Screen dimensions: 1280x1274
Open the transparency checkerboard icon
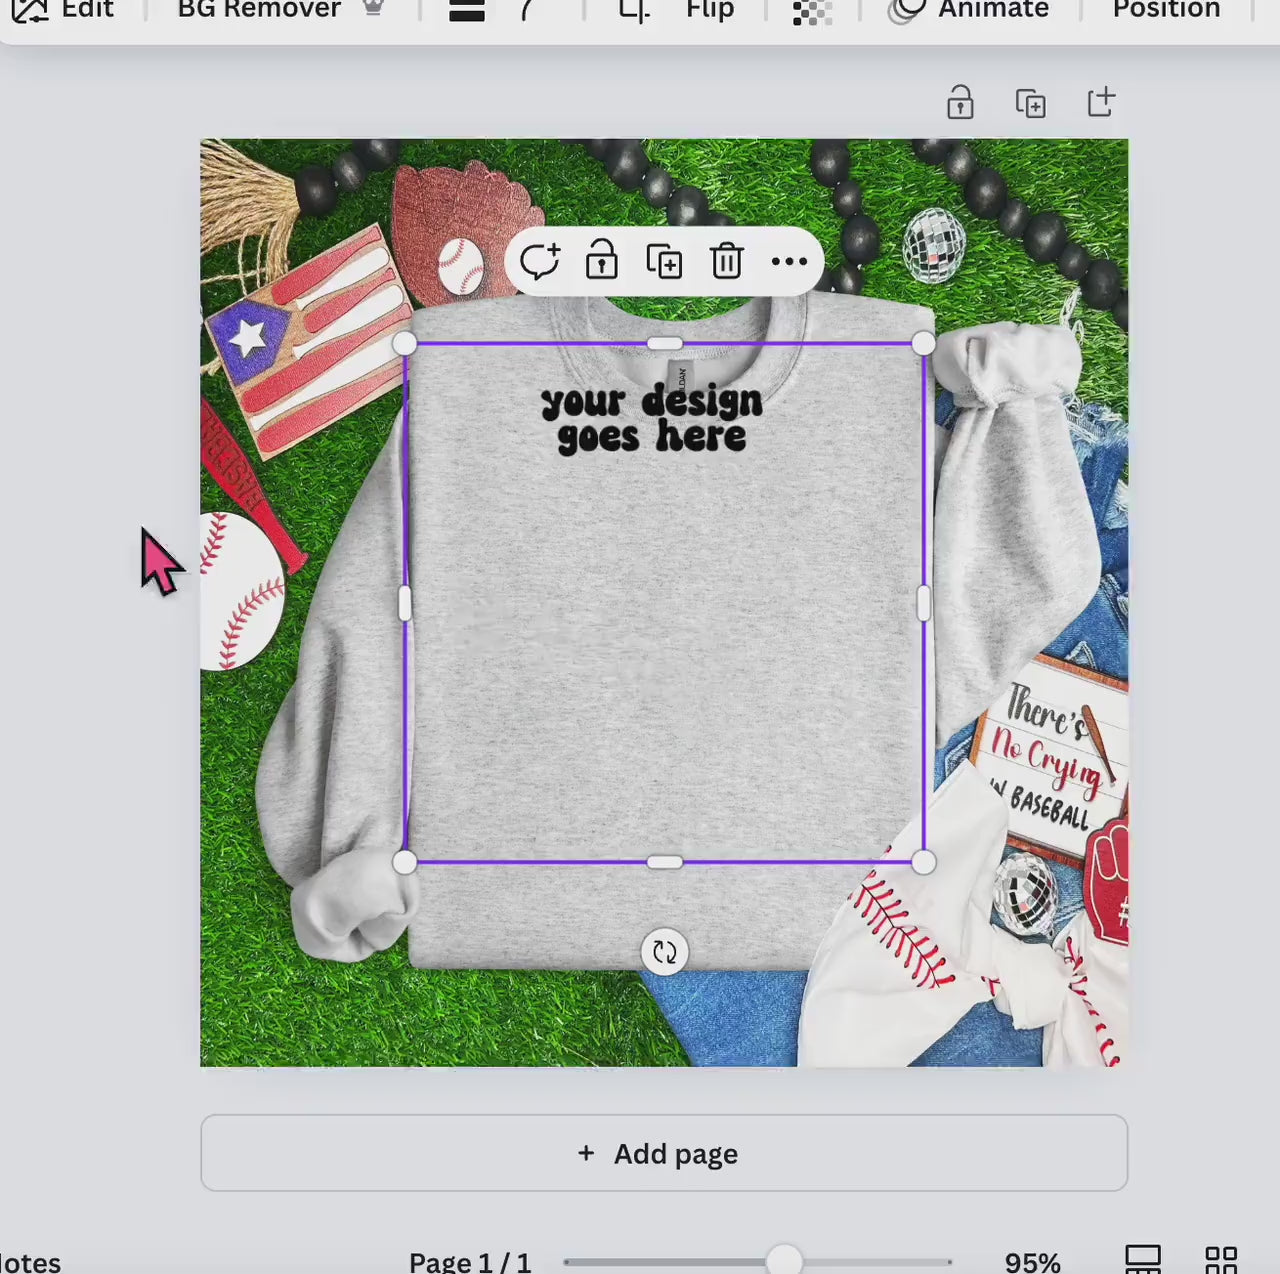click(x=812, y=12)
